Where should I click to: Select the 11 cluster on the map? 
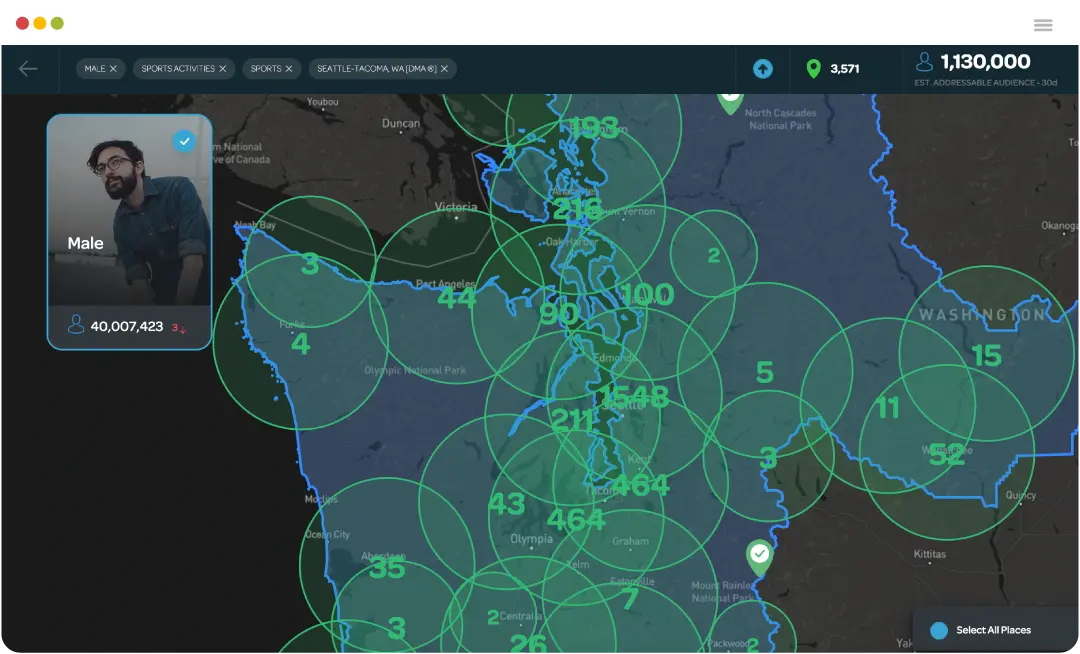tap(888, 408)
